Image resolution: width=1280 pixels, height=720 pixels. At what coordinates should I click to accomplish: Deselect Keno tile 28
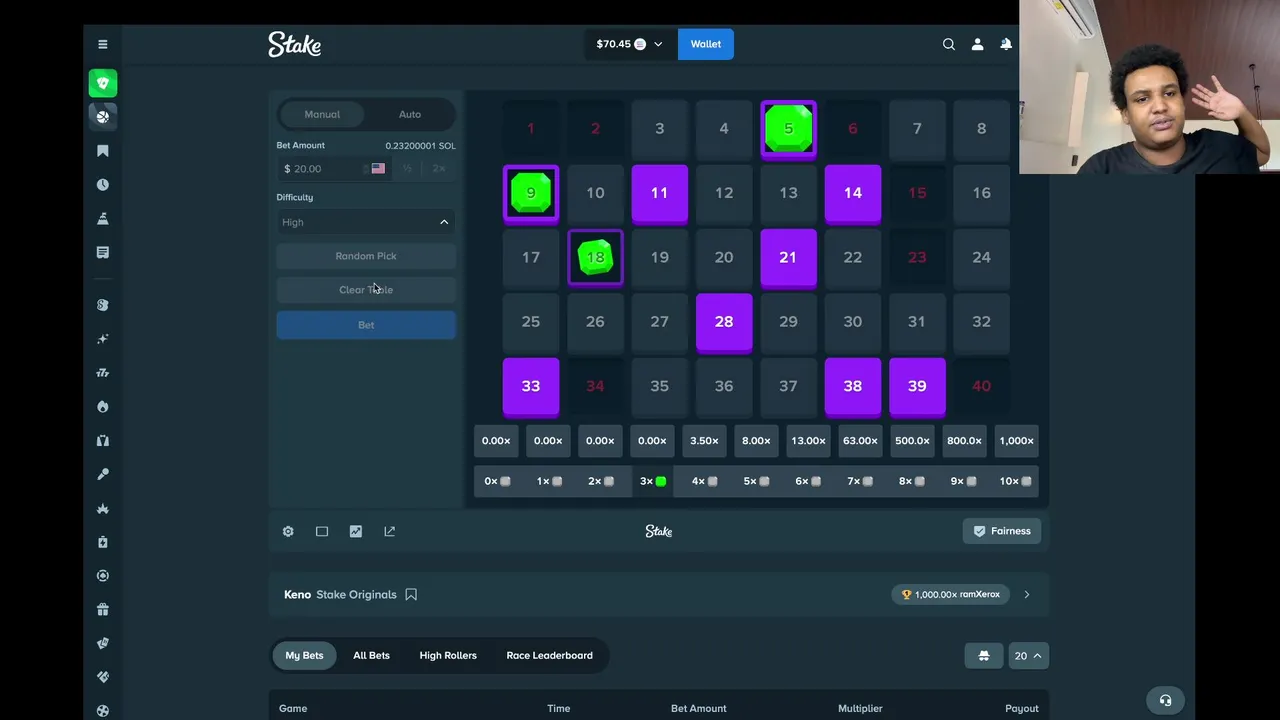point(724,322)
